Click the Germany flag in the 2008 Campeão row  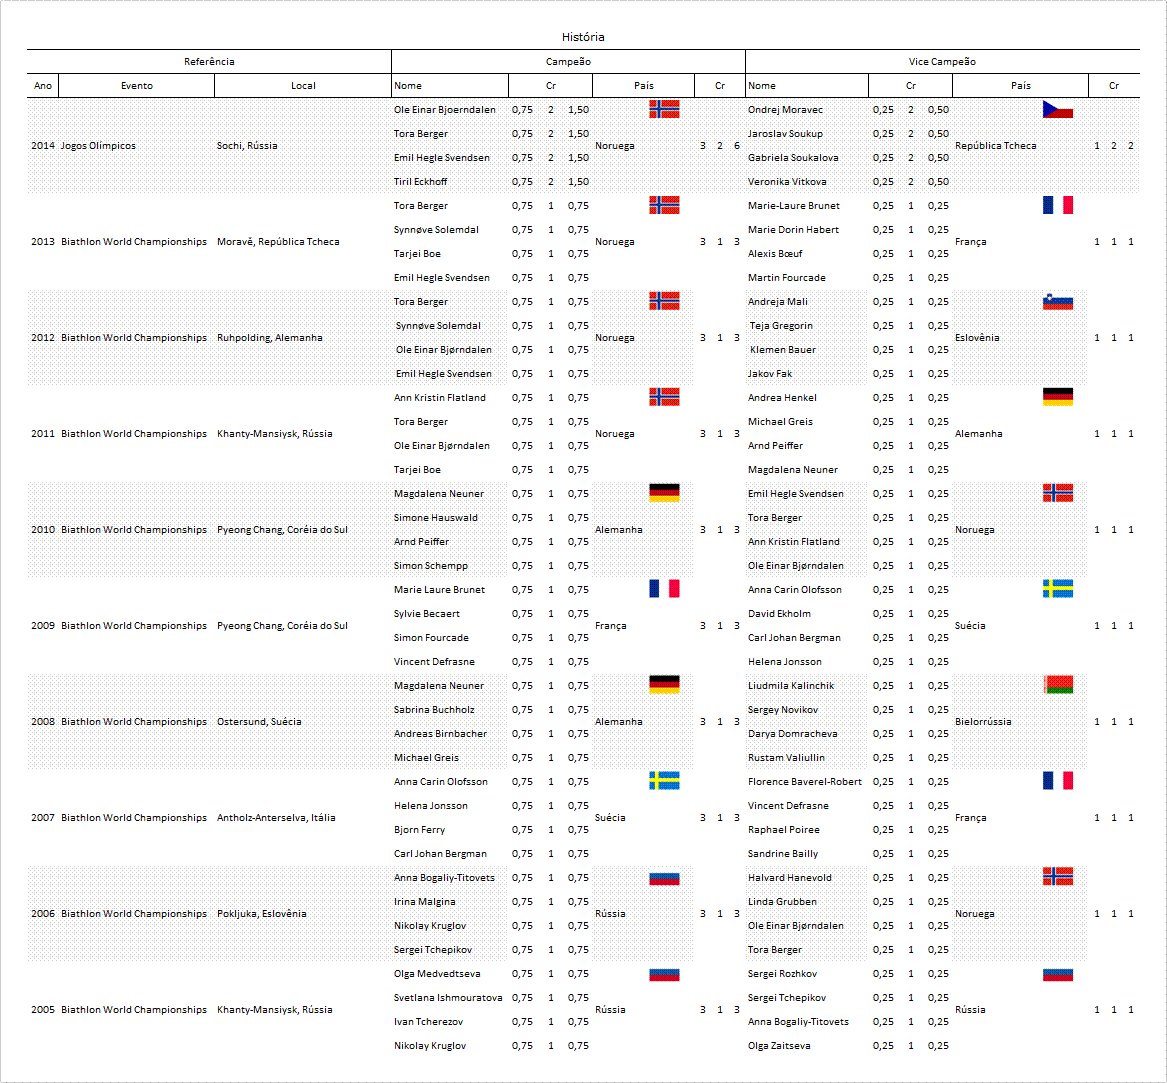pyautogui.click(x=664, y=685)
